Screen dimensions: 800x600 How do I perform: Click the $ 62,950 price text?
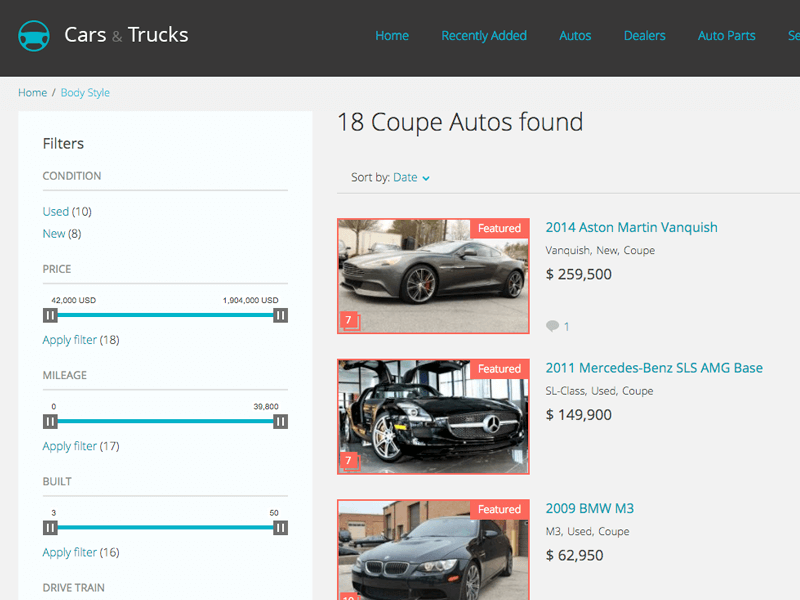click(x=574, y=555)
